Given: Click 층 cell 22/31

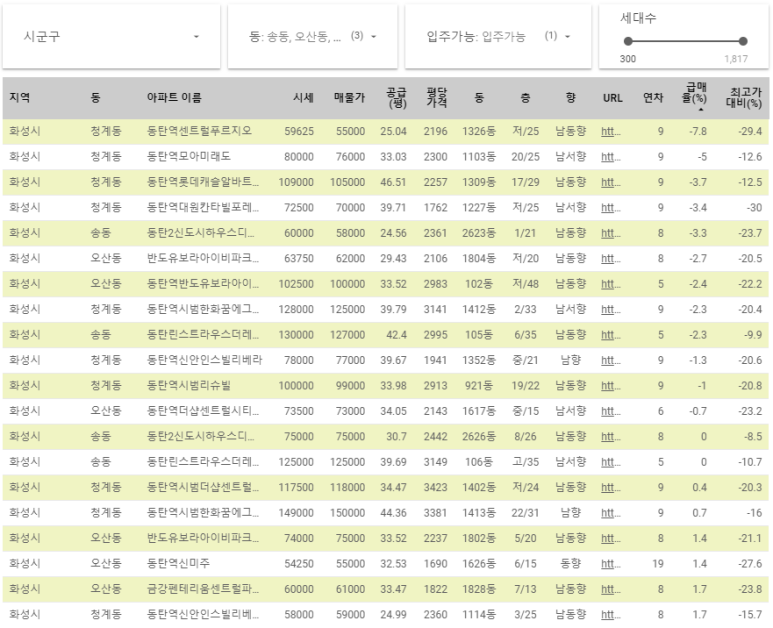Looking at the screenshot, I should tap(526, 513).
